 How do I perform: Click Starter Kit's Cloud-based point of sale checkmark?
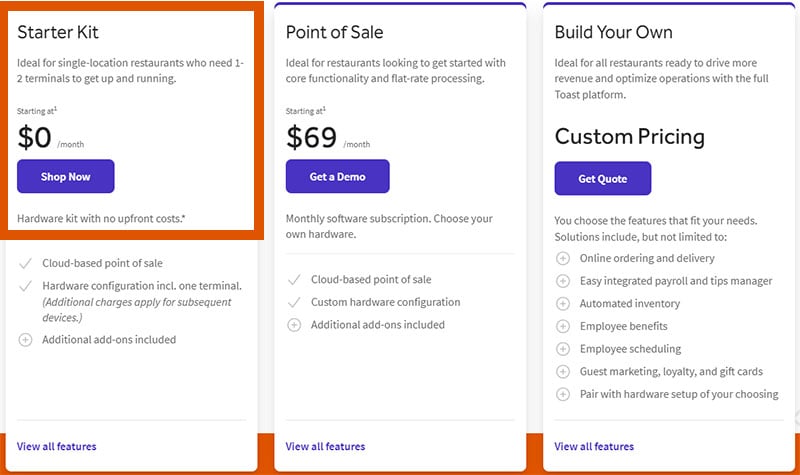[25, 264]
